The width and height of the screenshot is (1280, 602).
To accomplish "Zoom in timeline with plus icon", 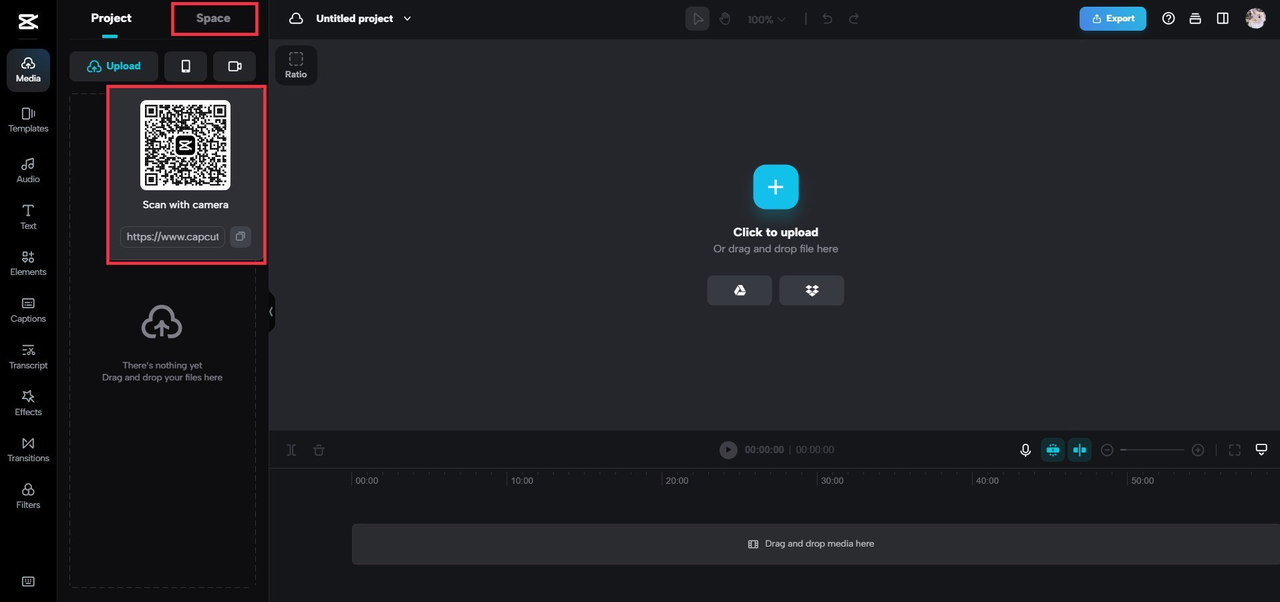I will click(x=1198, y=450).
